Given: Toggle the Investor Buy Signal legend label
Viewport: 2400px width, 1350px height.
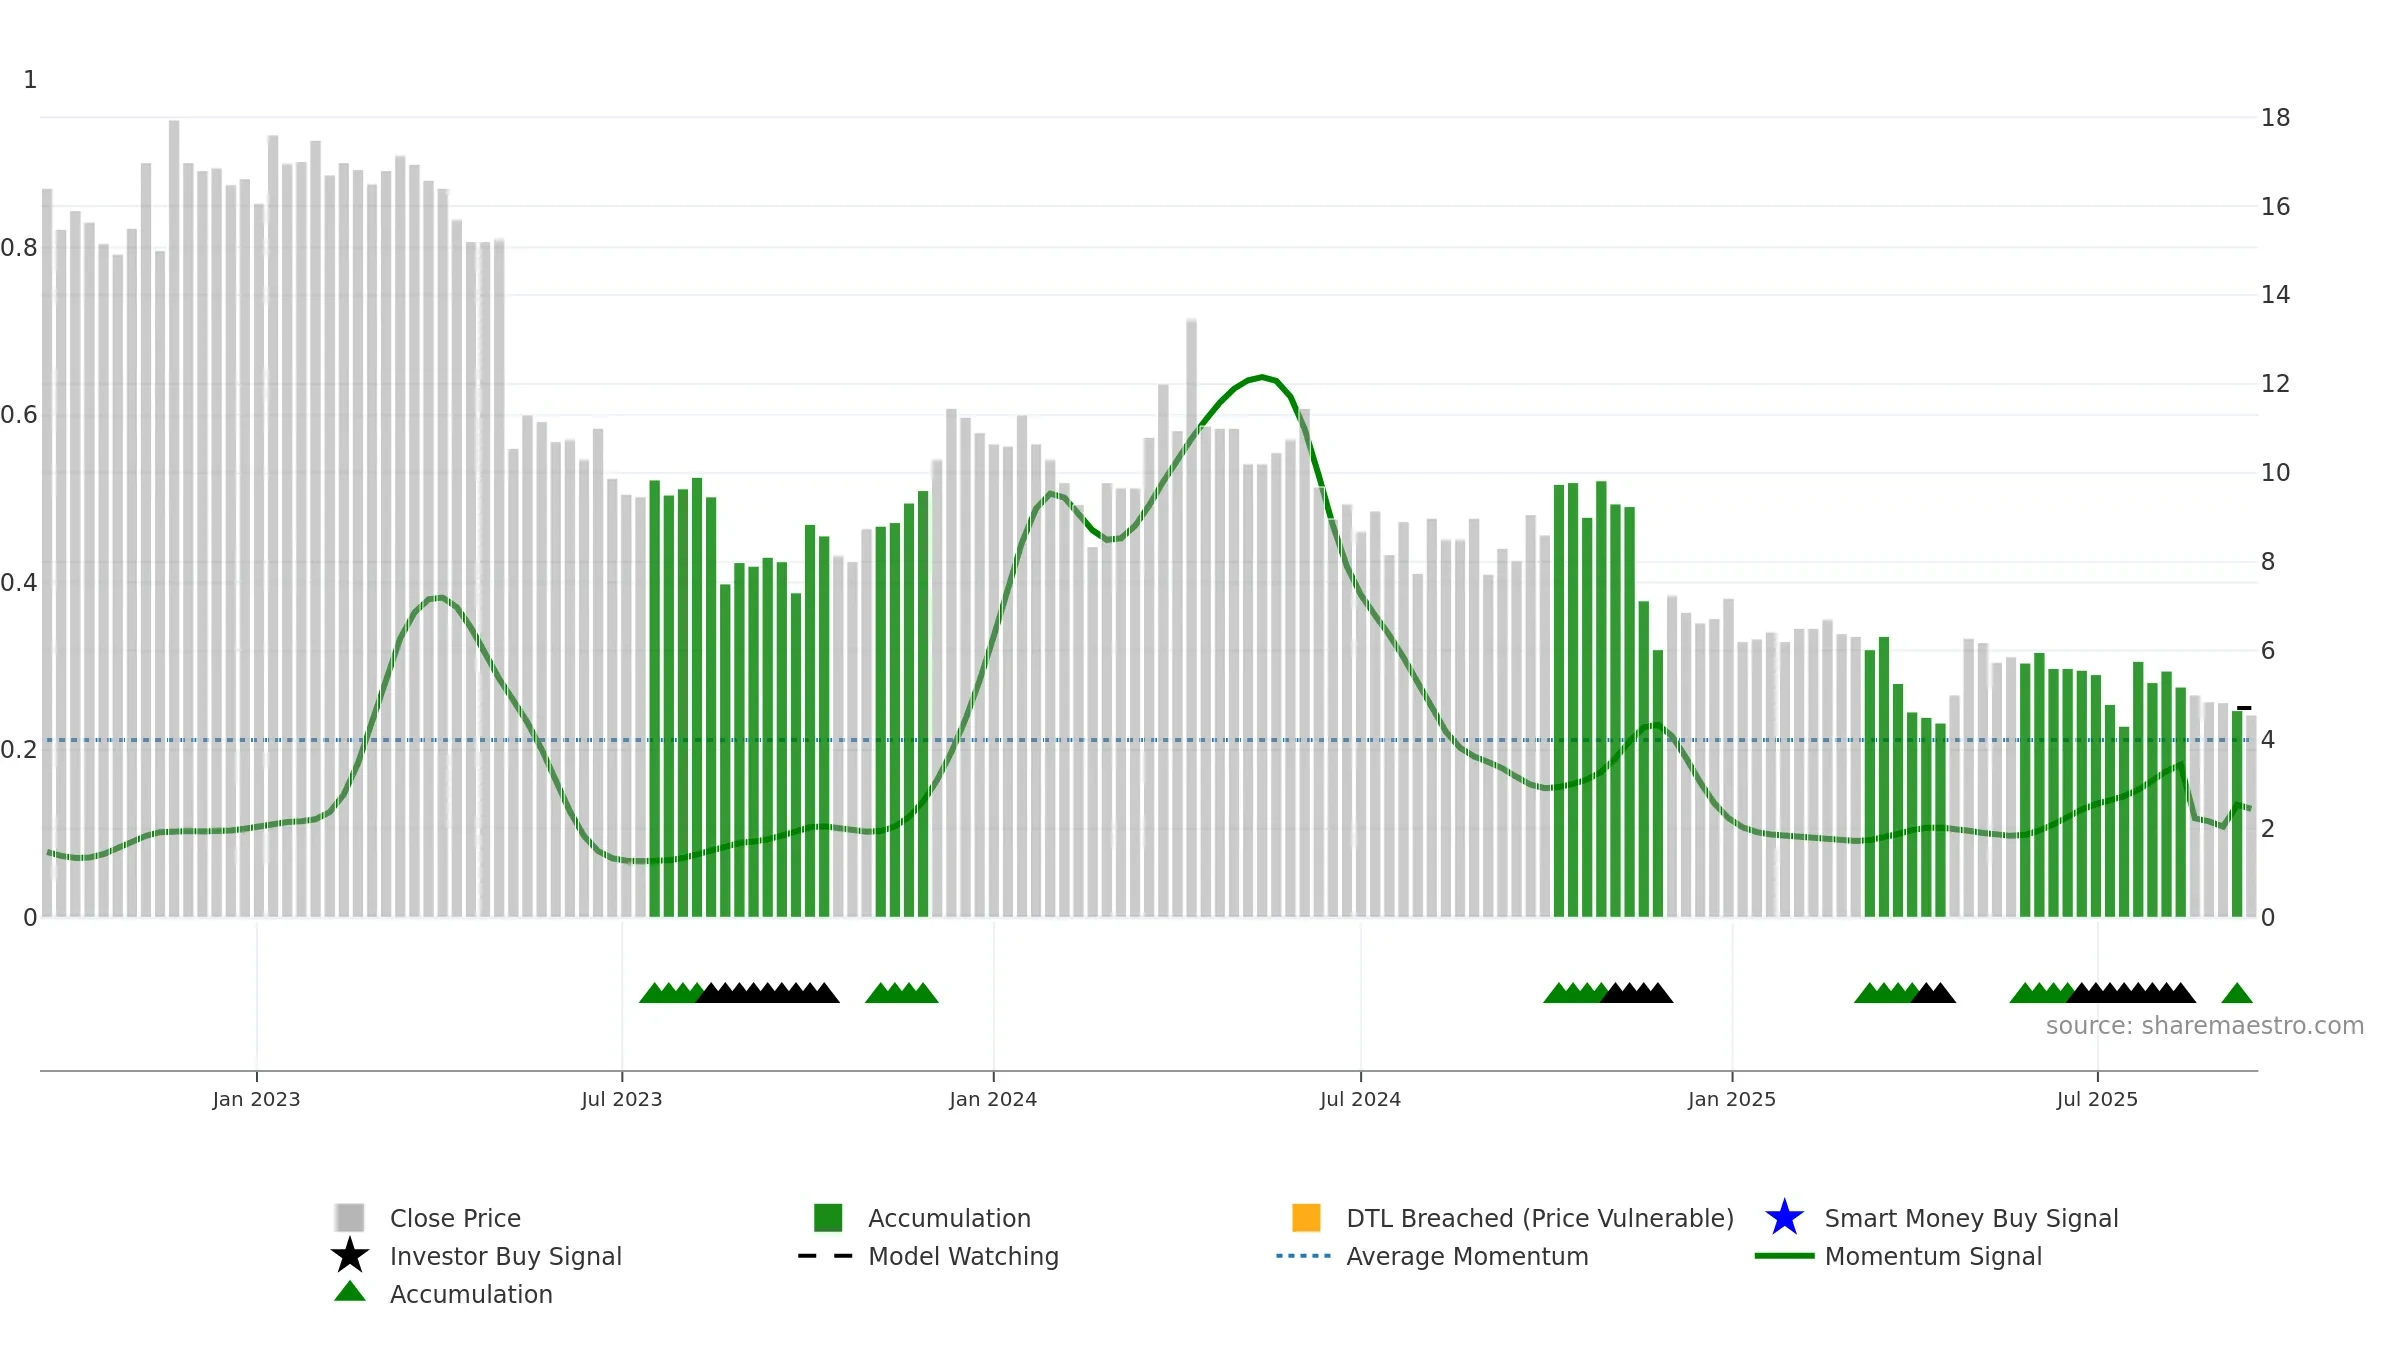Looking at the screenshot, I should (x=506, y=1256).
